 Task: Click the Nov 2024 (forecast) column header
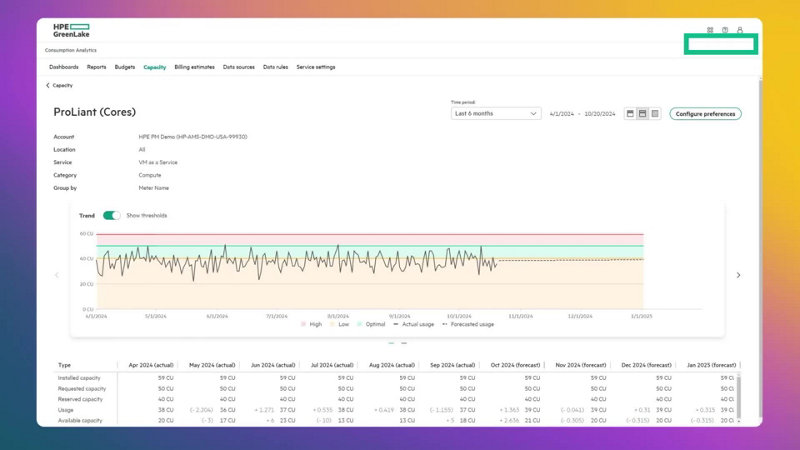click(x=581, y=365)
